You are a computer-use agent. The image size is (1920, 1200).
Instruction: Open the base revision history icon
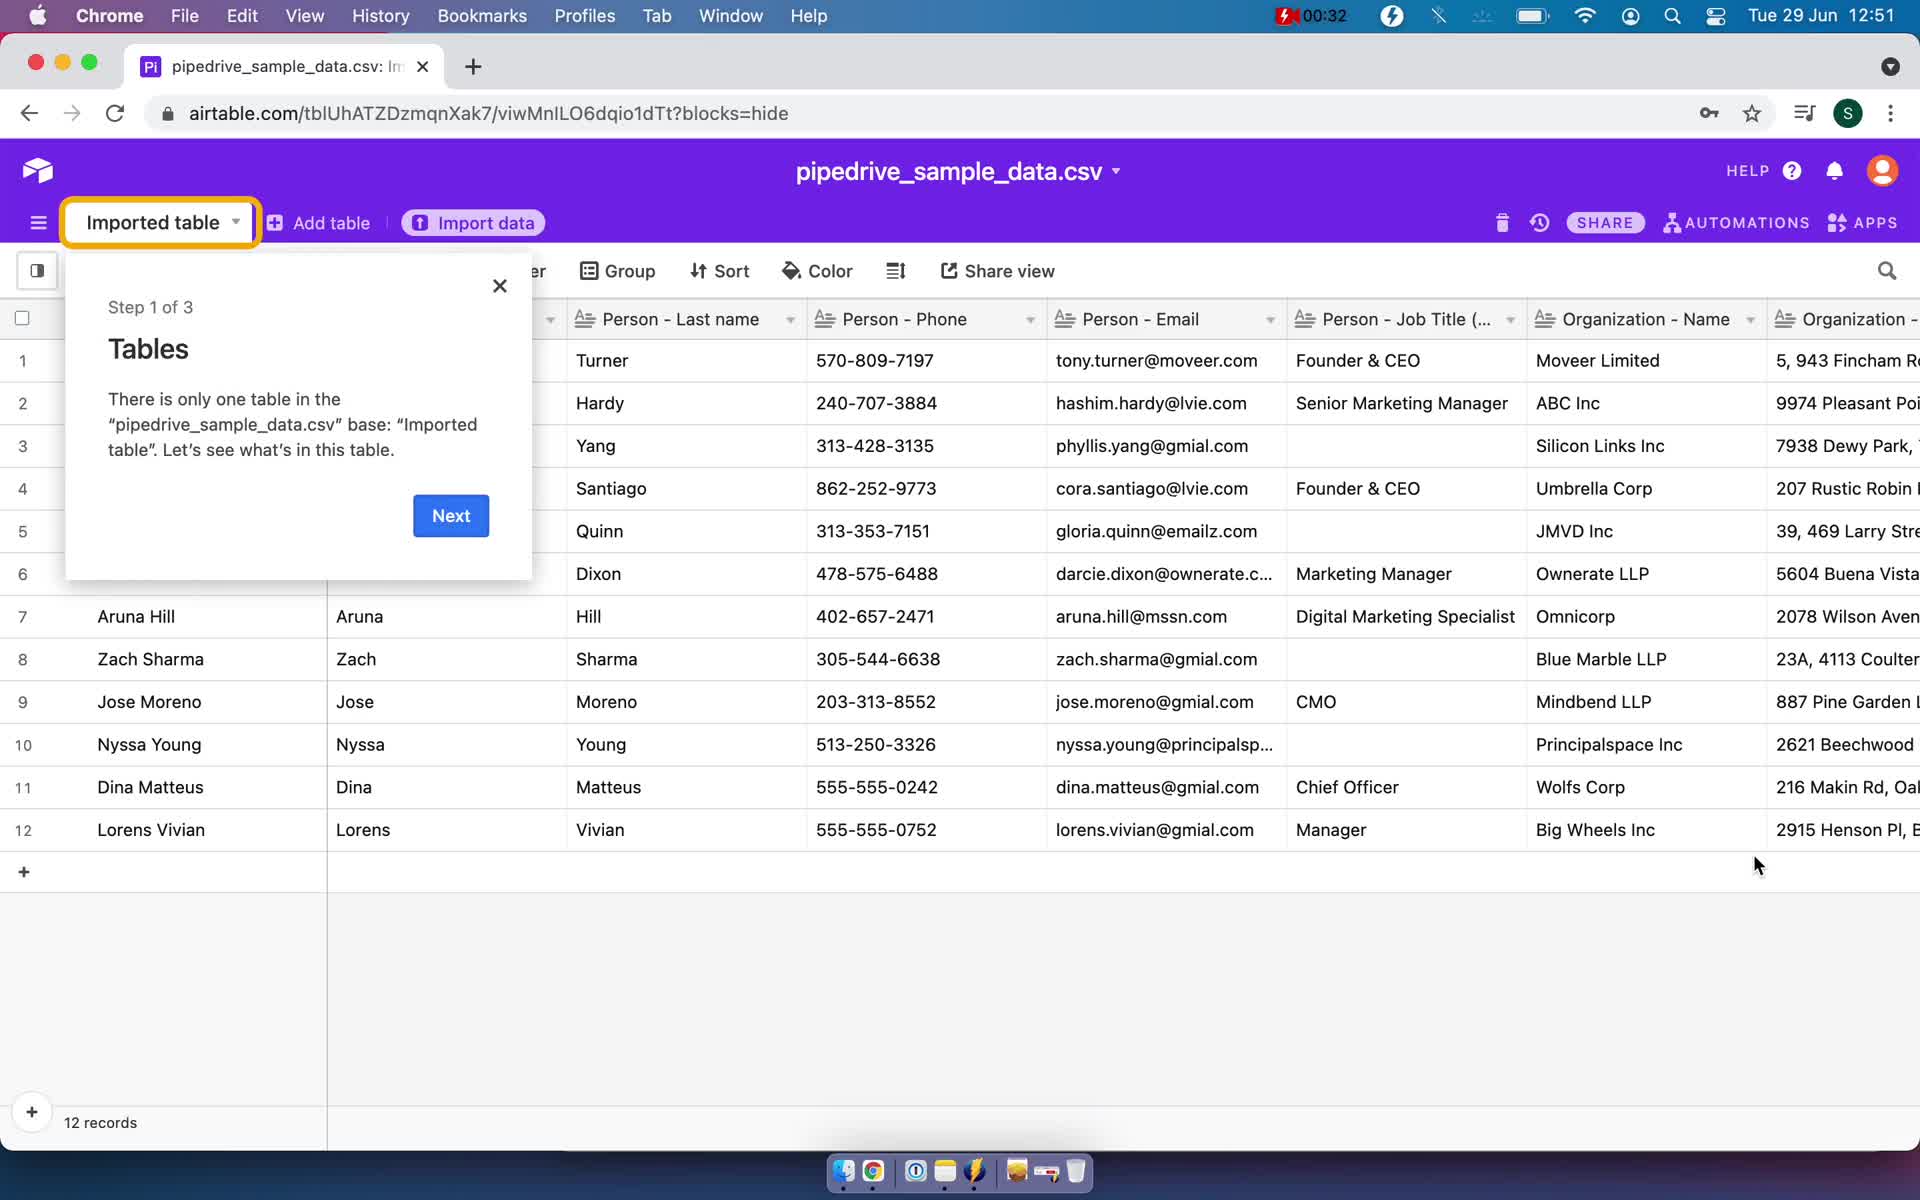point(1540,223)
